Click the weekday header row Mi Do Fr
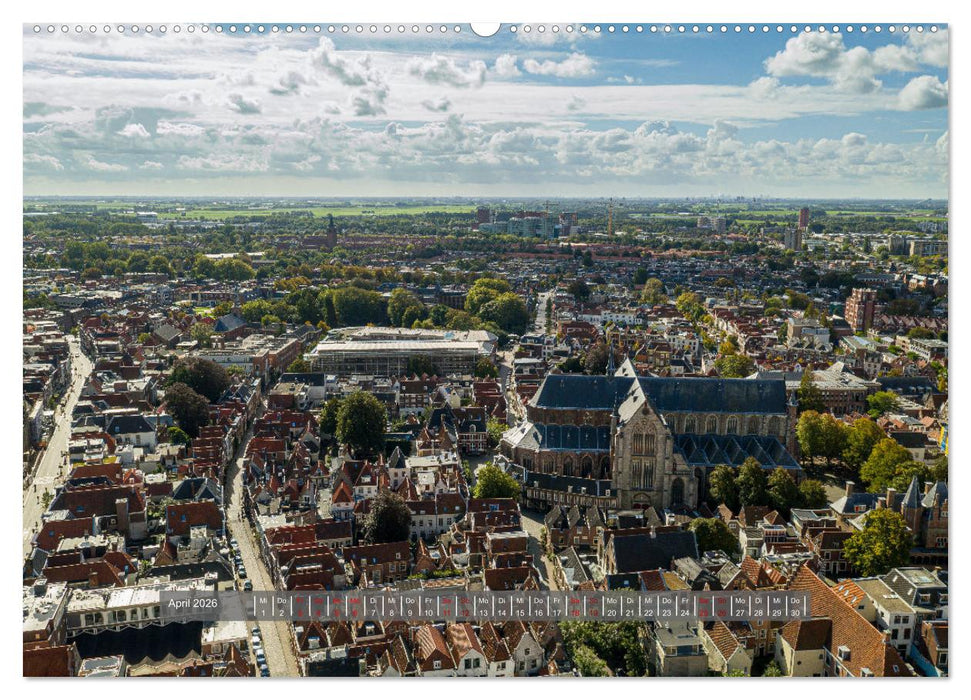The height and width of the screenshot is (700, 971). pos(280,600)
